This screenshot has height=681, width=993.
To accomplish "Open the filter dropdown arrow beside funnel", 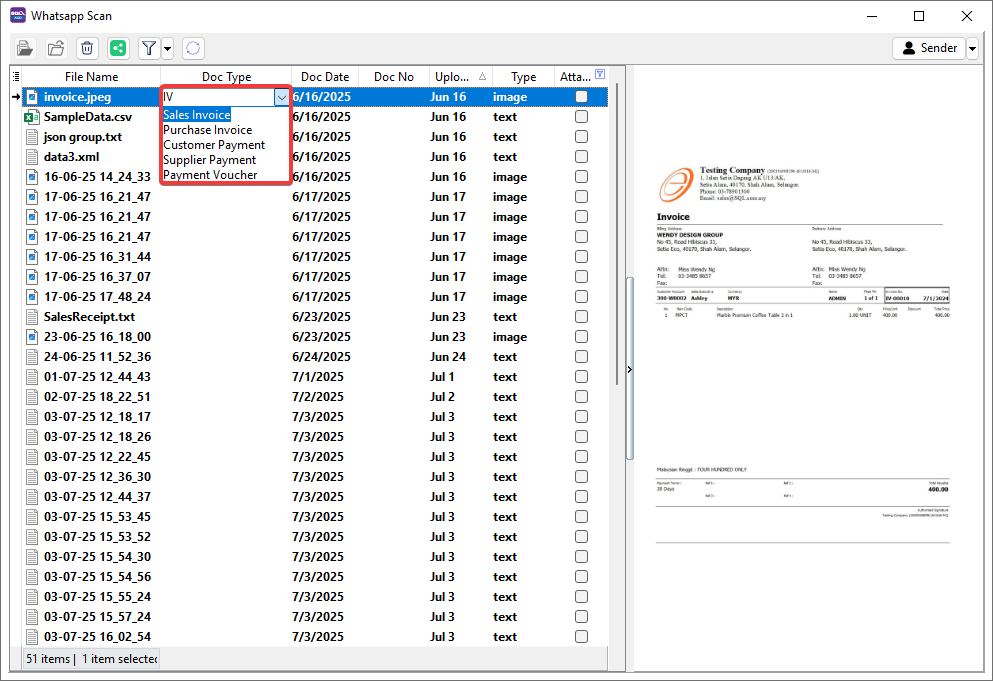I will point(167,48).
